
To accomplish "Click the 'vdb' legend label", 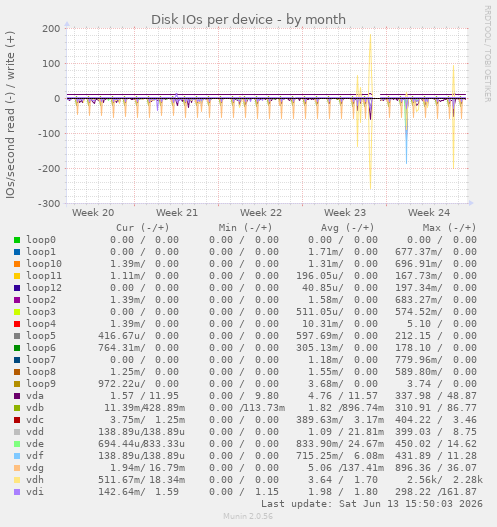I will point(35,408).
